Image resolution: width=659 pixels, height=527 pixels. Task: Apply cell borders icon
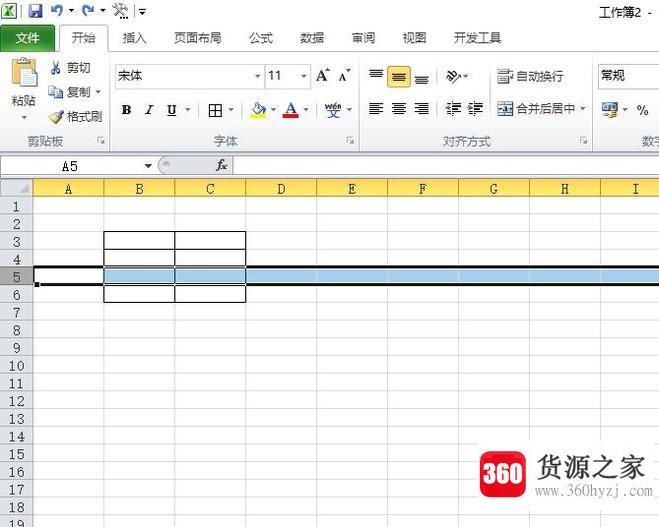(x=215, y=110)
